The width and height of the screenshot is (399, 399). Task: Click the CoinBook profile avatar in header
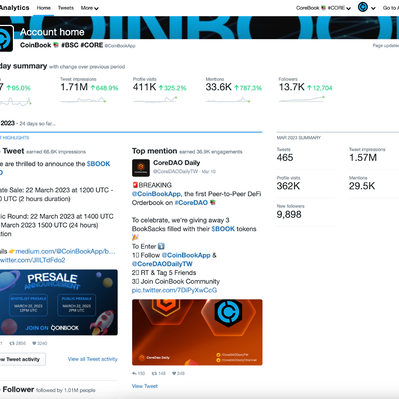click(6, 38)
